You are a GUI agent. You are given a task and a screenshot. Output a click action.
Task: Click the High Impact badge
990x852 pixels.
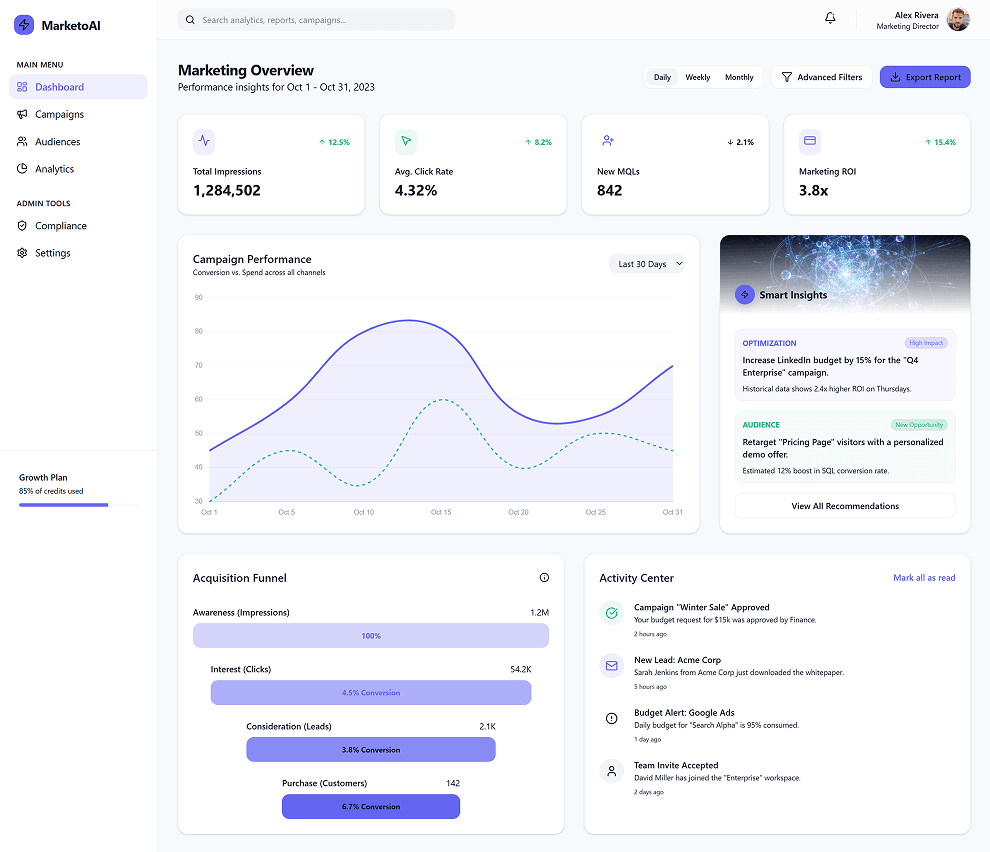(x=926, y=343)
